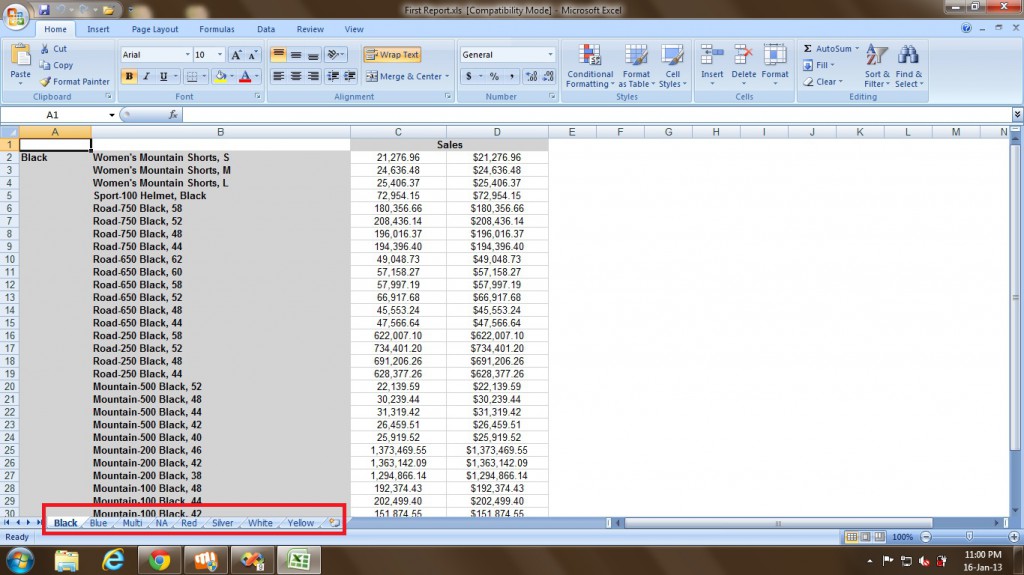Click the Fill Color paint bucket swatch

220,76
